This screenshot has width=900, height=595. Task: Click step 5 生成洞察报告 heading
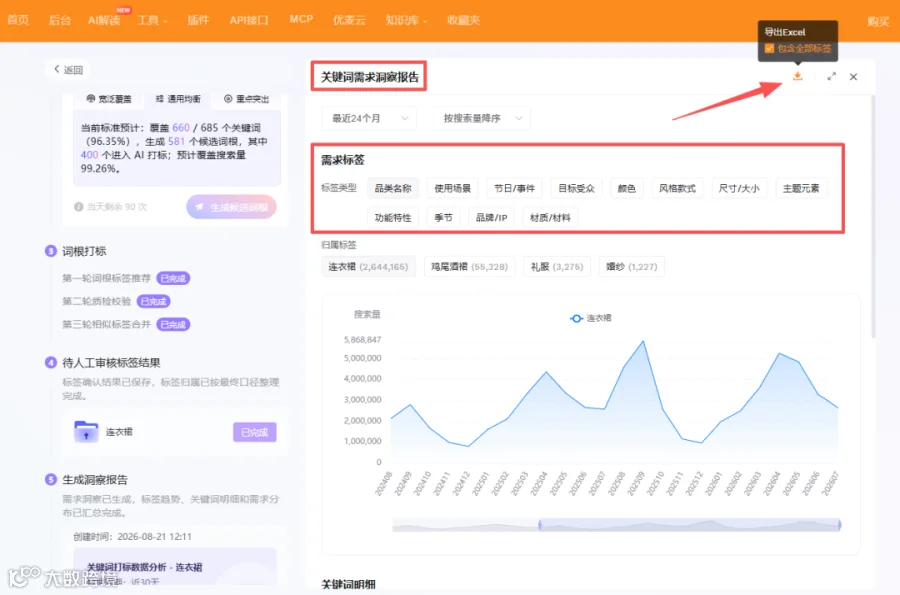point(95,480)
